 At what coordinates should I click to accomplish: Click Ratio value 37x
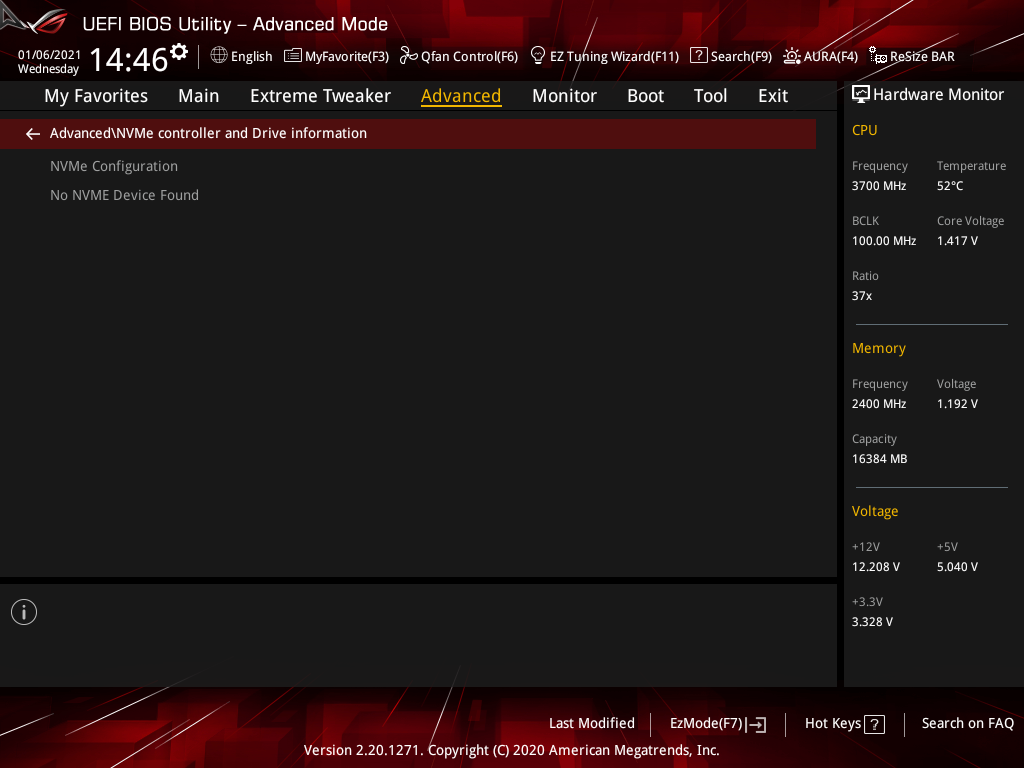coord(862,296)
